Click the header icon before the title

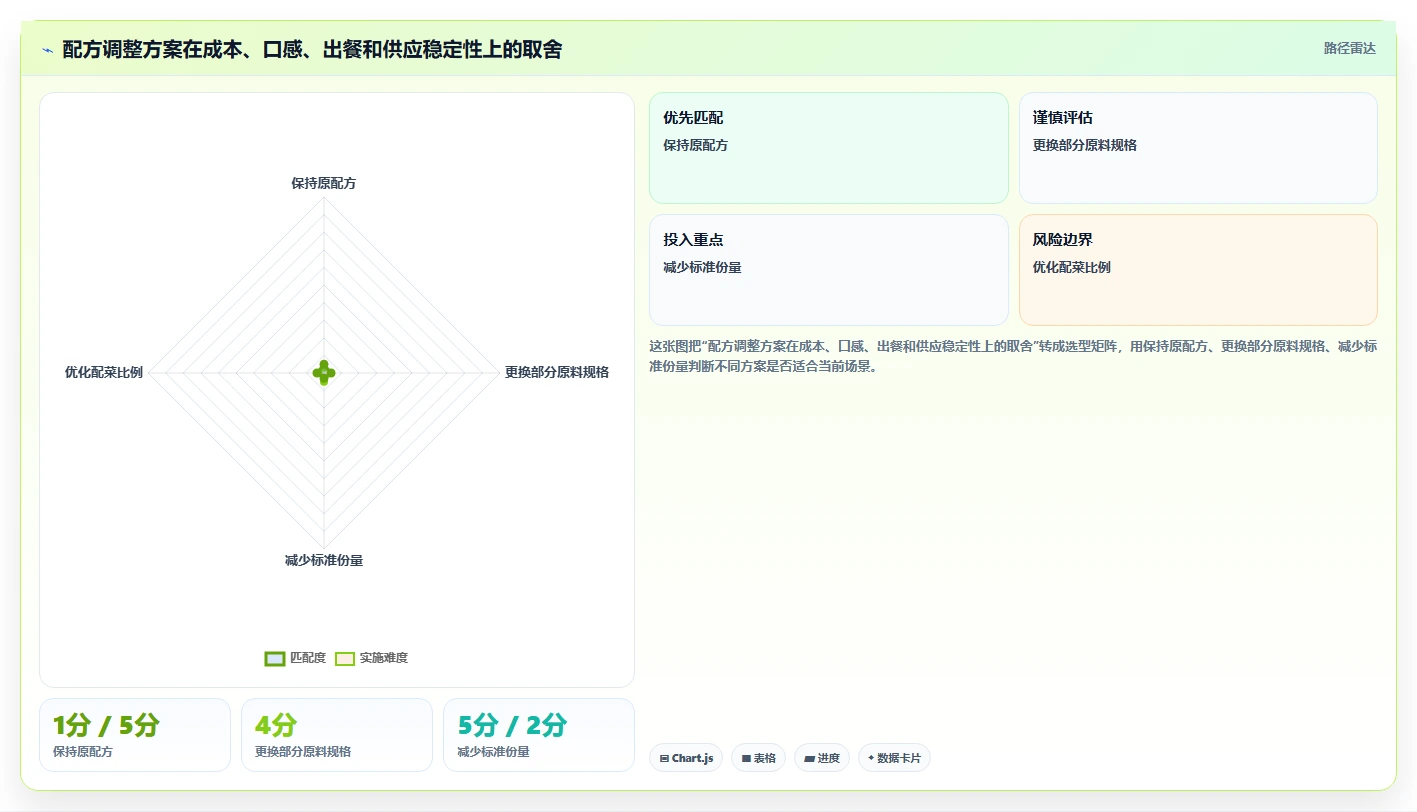(x=47, y=50)
